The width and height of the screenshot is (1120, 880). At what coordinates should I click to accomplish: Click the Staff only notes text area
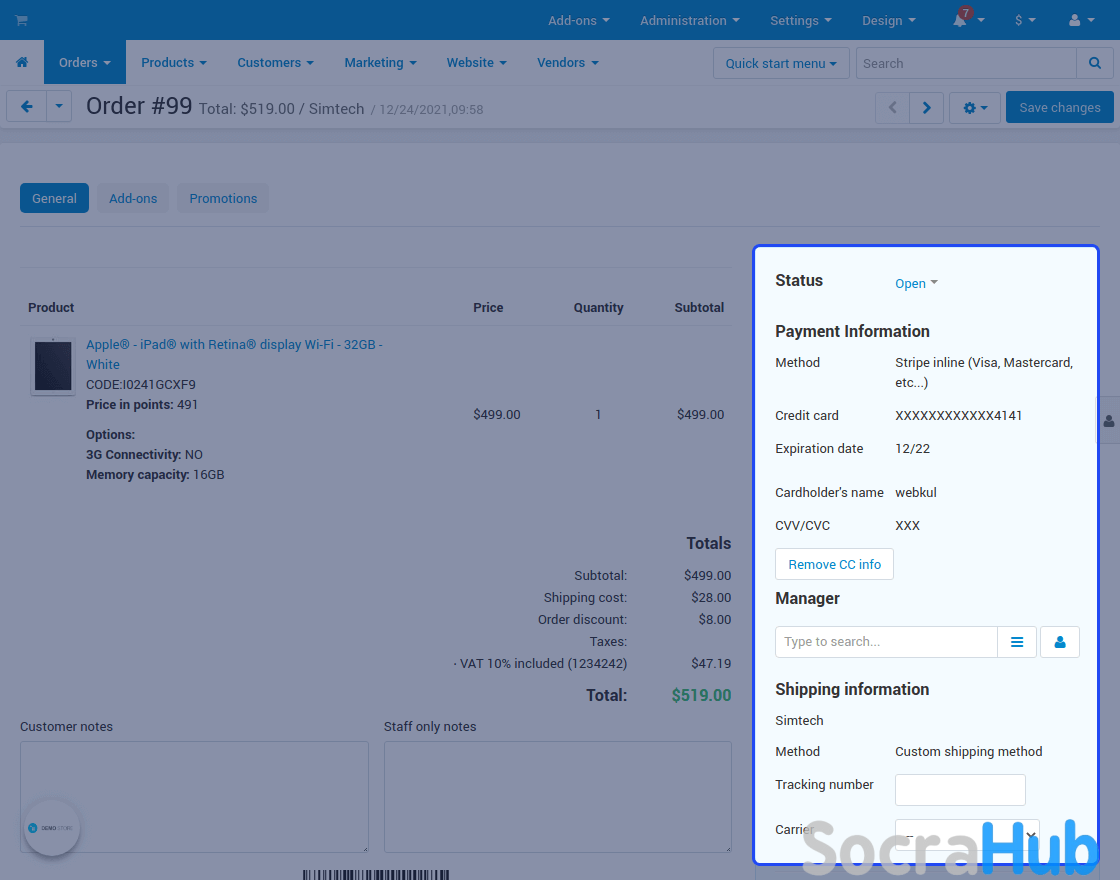(558, 796)
